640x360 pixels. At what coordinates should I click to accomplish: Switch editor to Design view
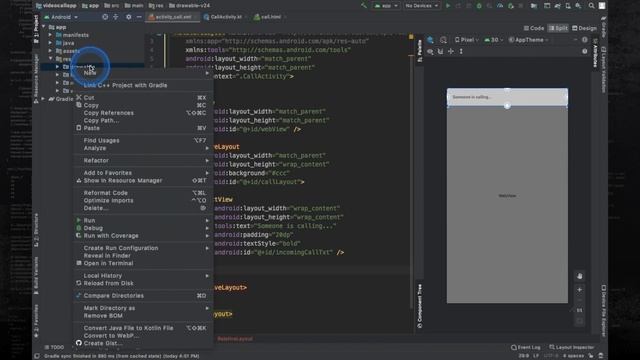click(584, 28)
